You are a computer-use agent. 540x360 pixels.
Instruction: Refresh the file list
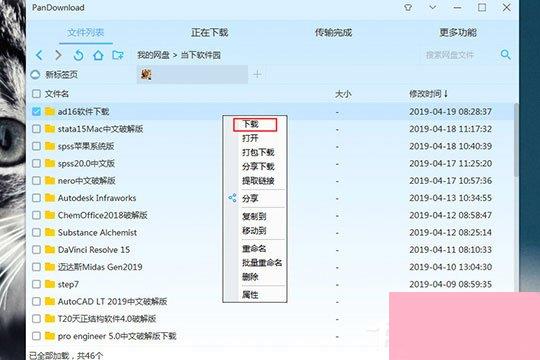(x=79, y=55)
